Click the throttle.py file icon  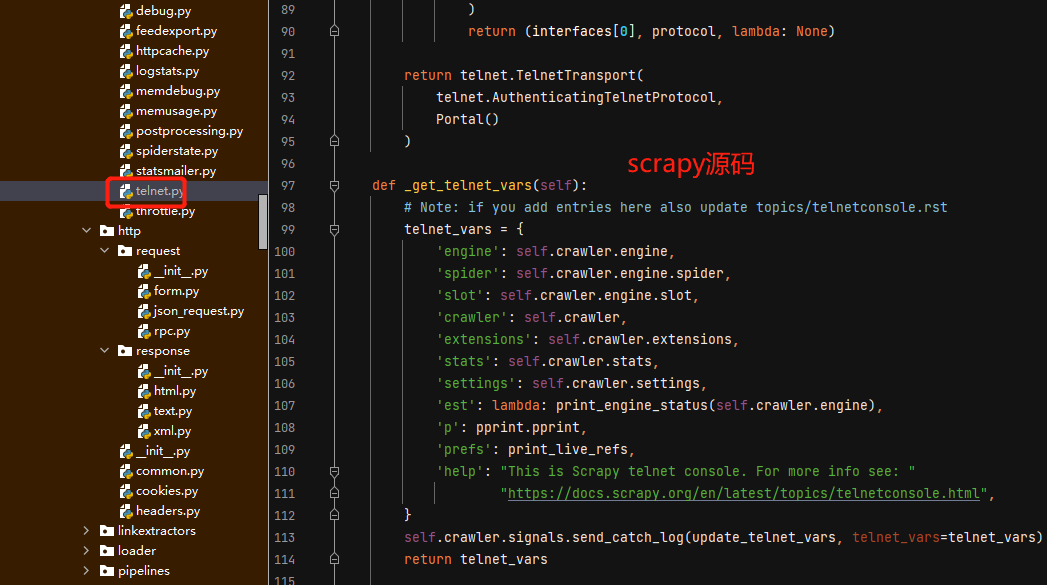pyautogui.click(x=126, y=212)
